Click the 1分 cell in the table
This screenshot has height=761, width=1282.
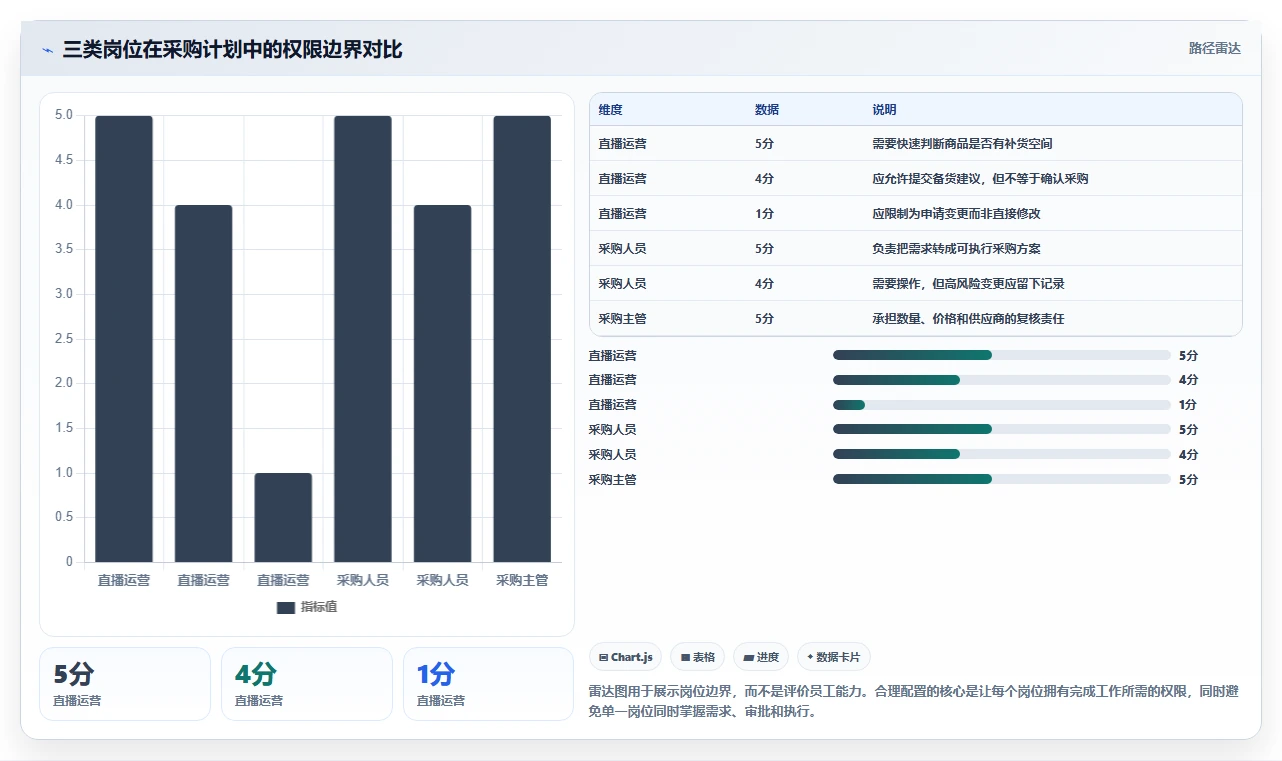764,214
